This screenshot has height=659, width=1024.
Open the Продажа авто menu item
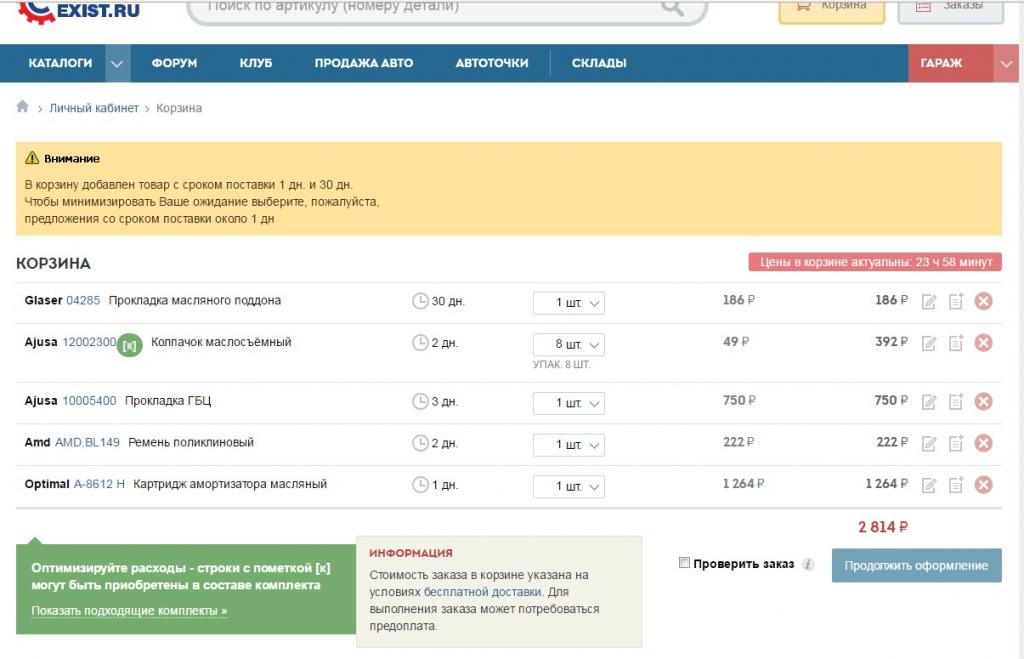(364, 63)
